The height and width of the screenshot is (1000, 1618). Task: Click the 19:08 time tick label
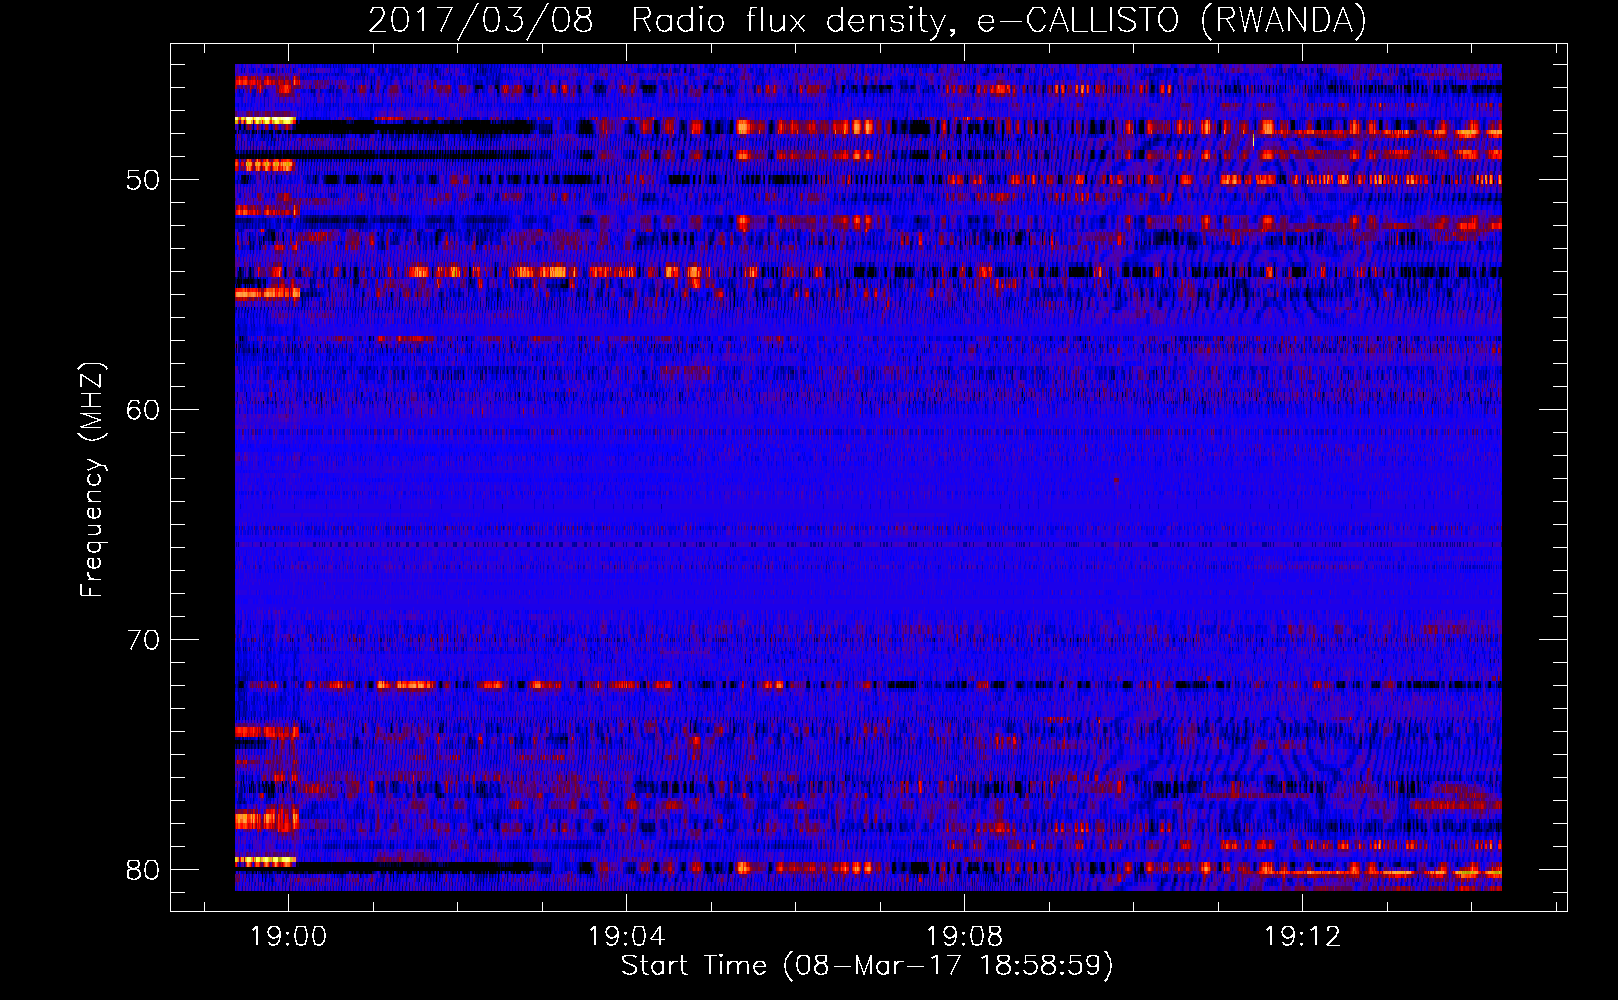point(965,937)
